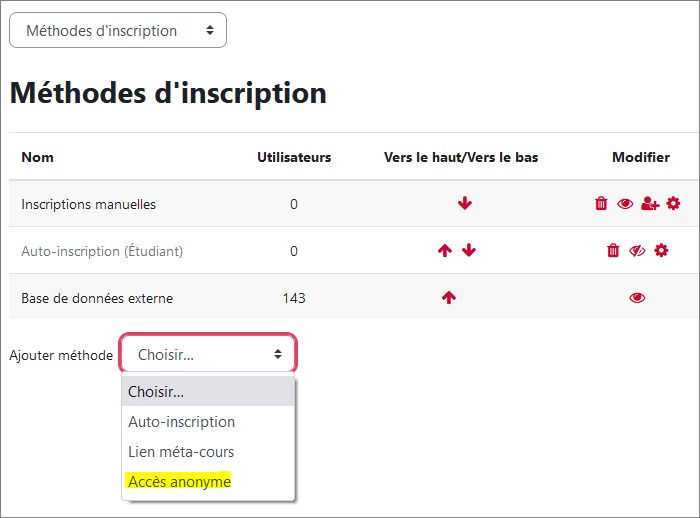
Task: Choose Lien méta-cours from the list
Action: click(x=208, y=451)
